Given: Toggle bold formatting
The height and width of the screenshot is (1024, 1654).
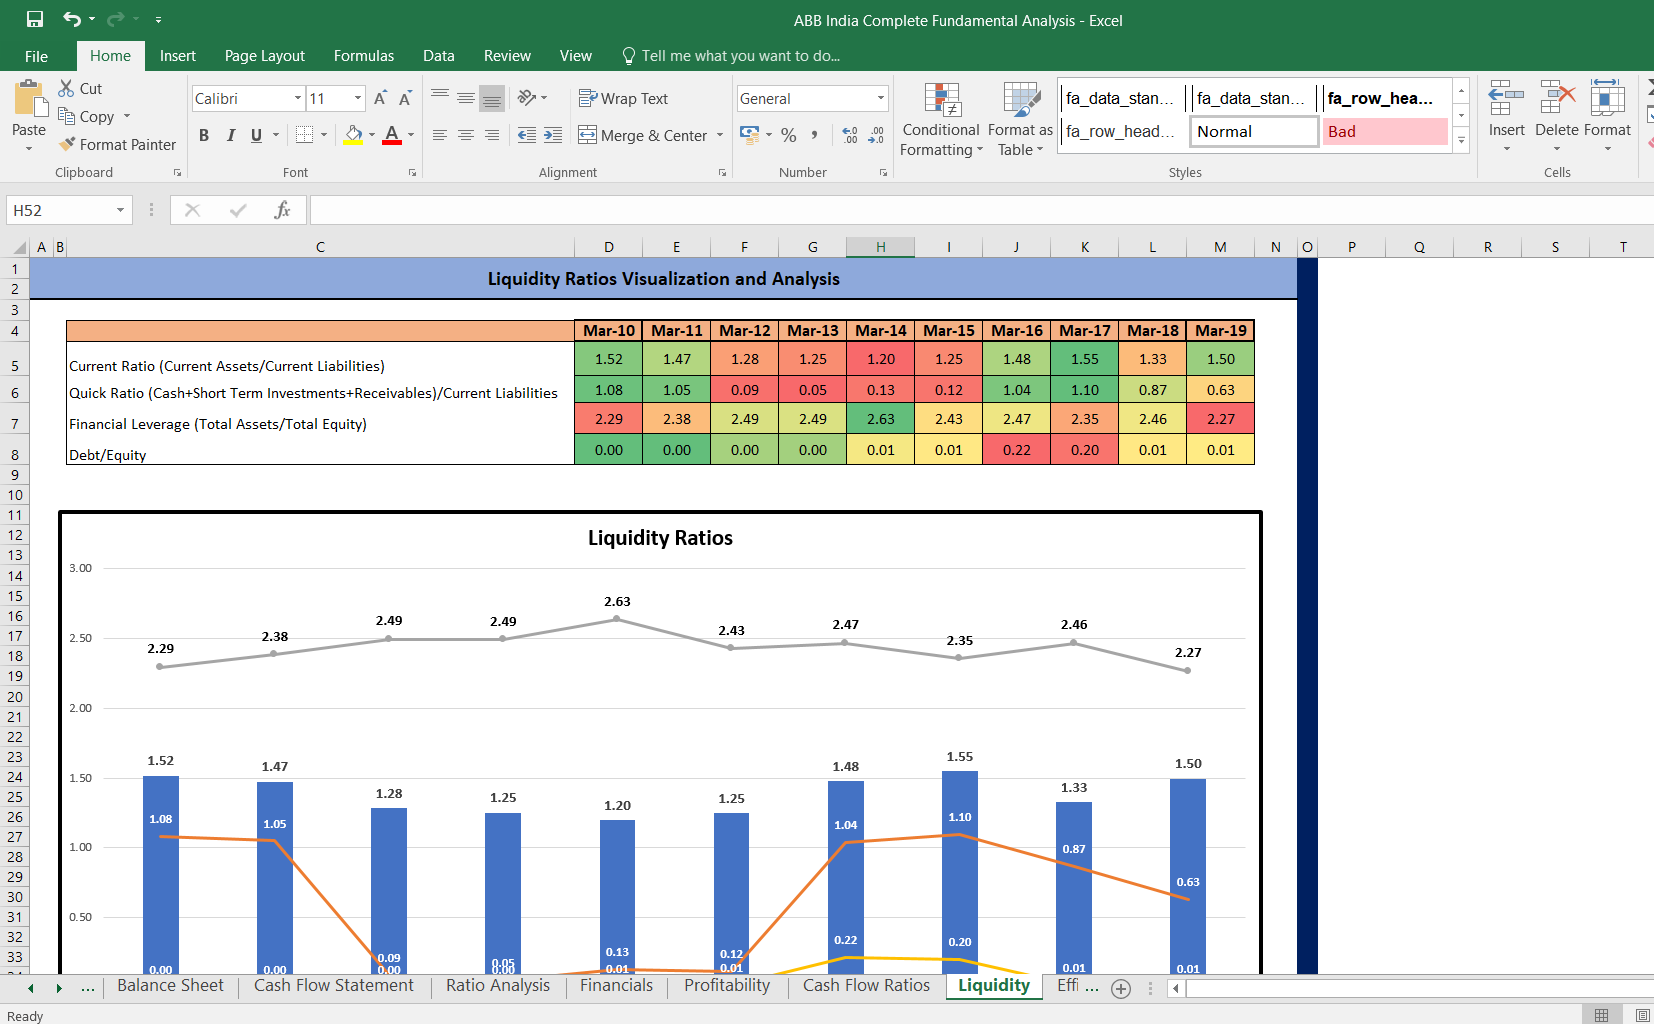Looking at the screenshot, I should point(204,135).
